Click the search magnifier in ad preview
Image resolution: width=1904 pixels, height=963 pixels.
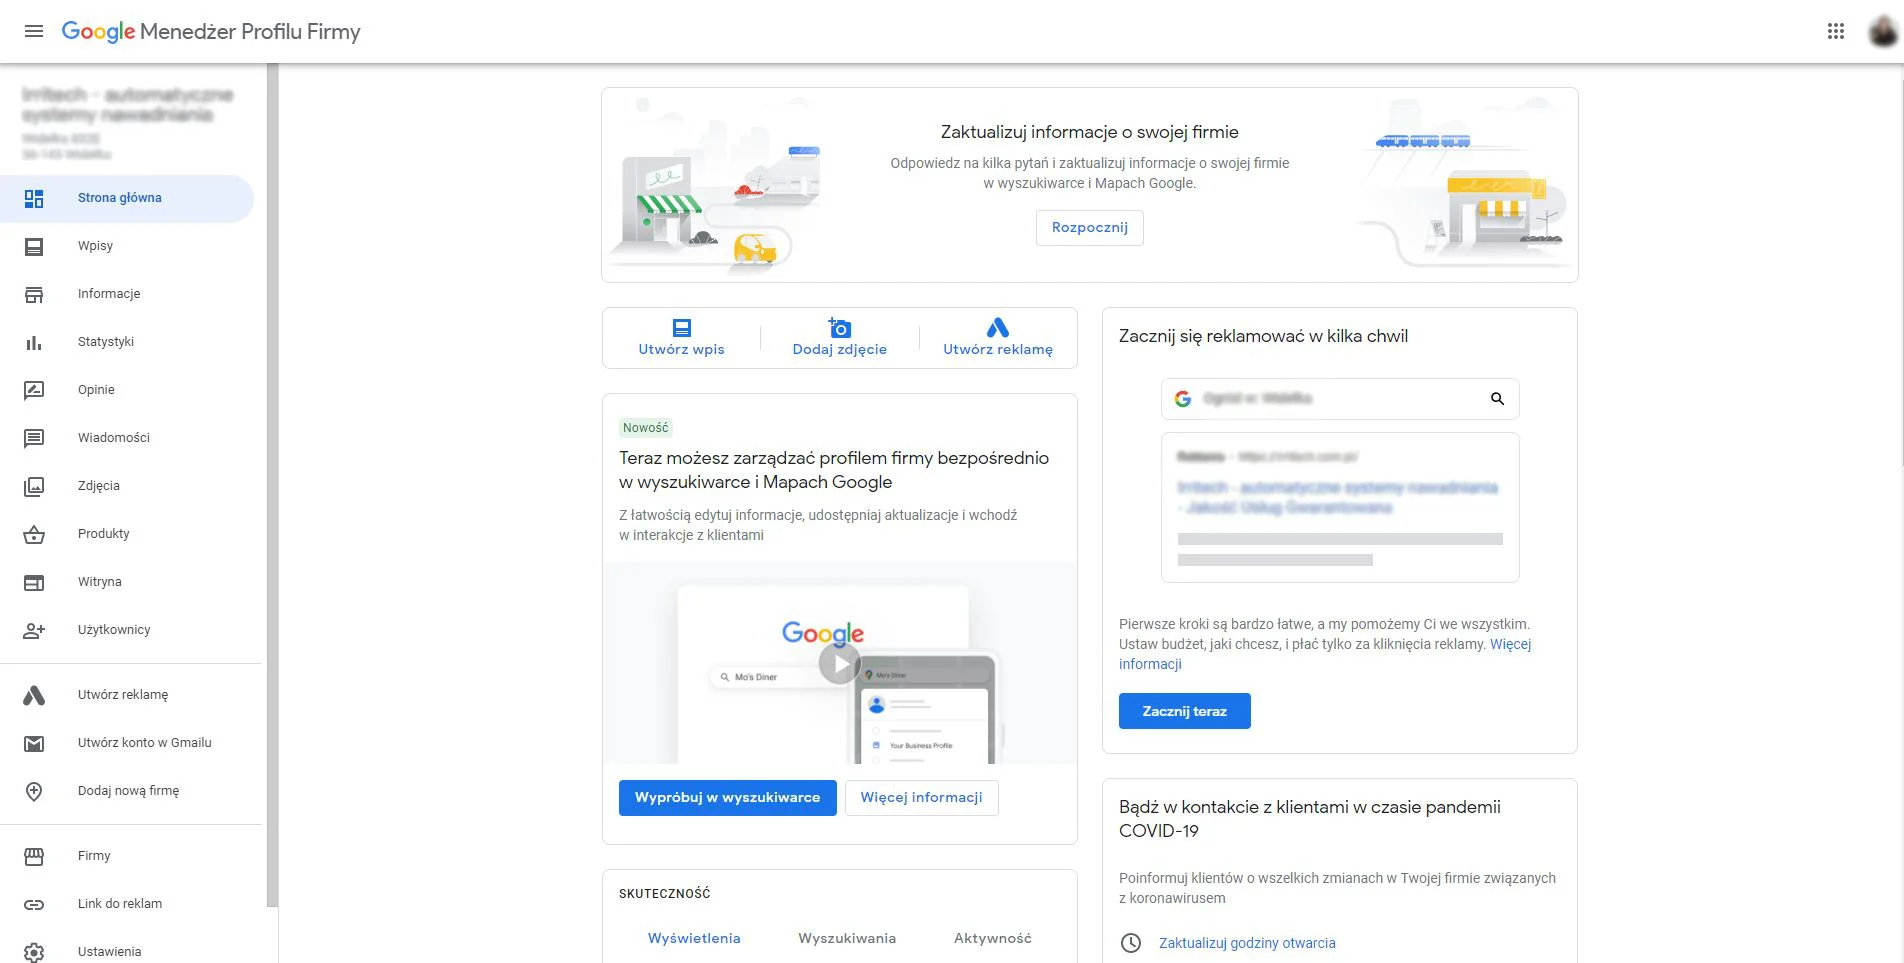click(1497, 399)
